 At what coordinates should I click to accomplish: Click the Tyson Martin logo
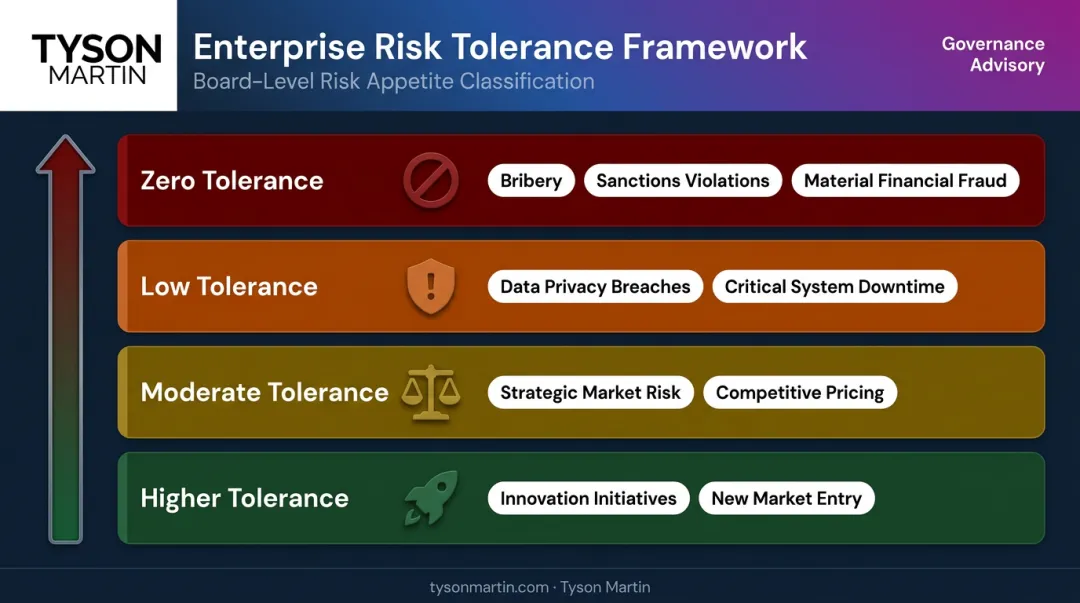tap(97, 59)
